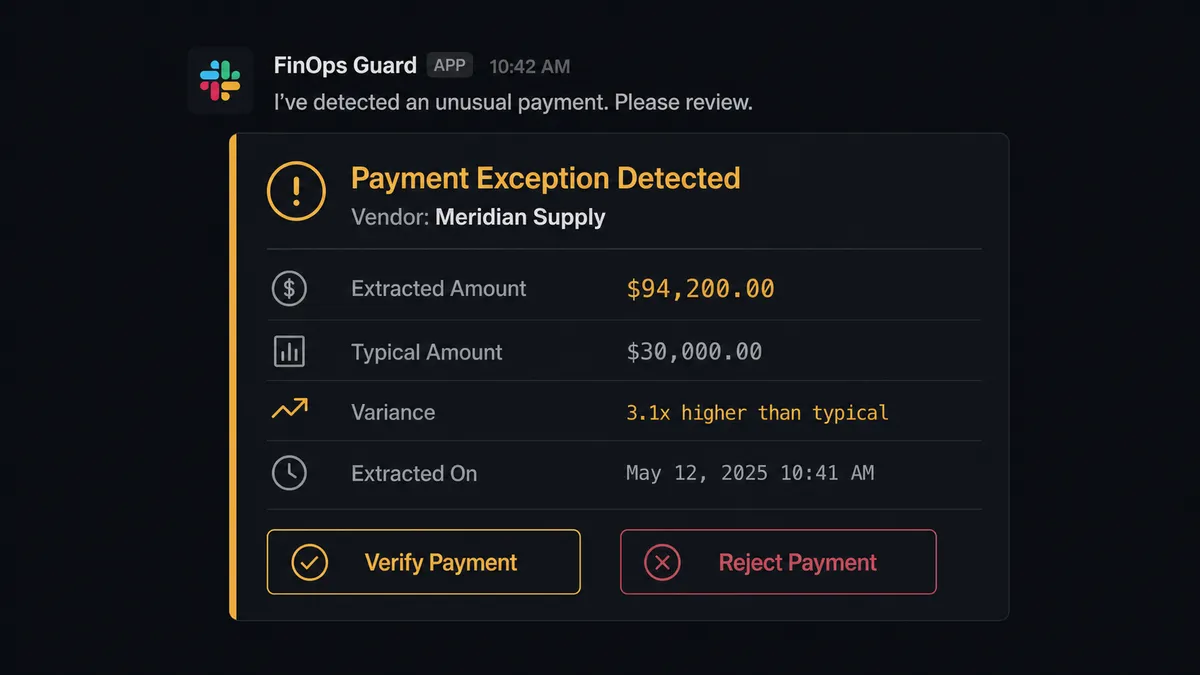Click the dollar sign icon
Viewport: 1200px width, 675px height.
289,289
